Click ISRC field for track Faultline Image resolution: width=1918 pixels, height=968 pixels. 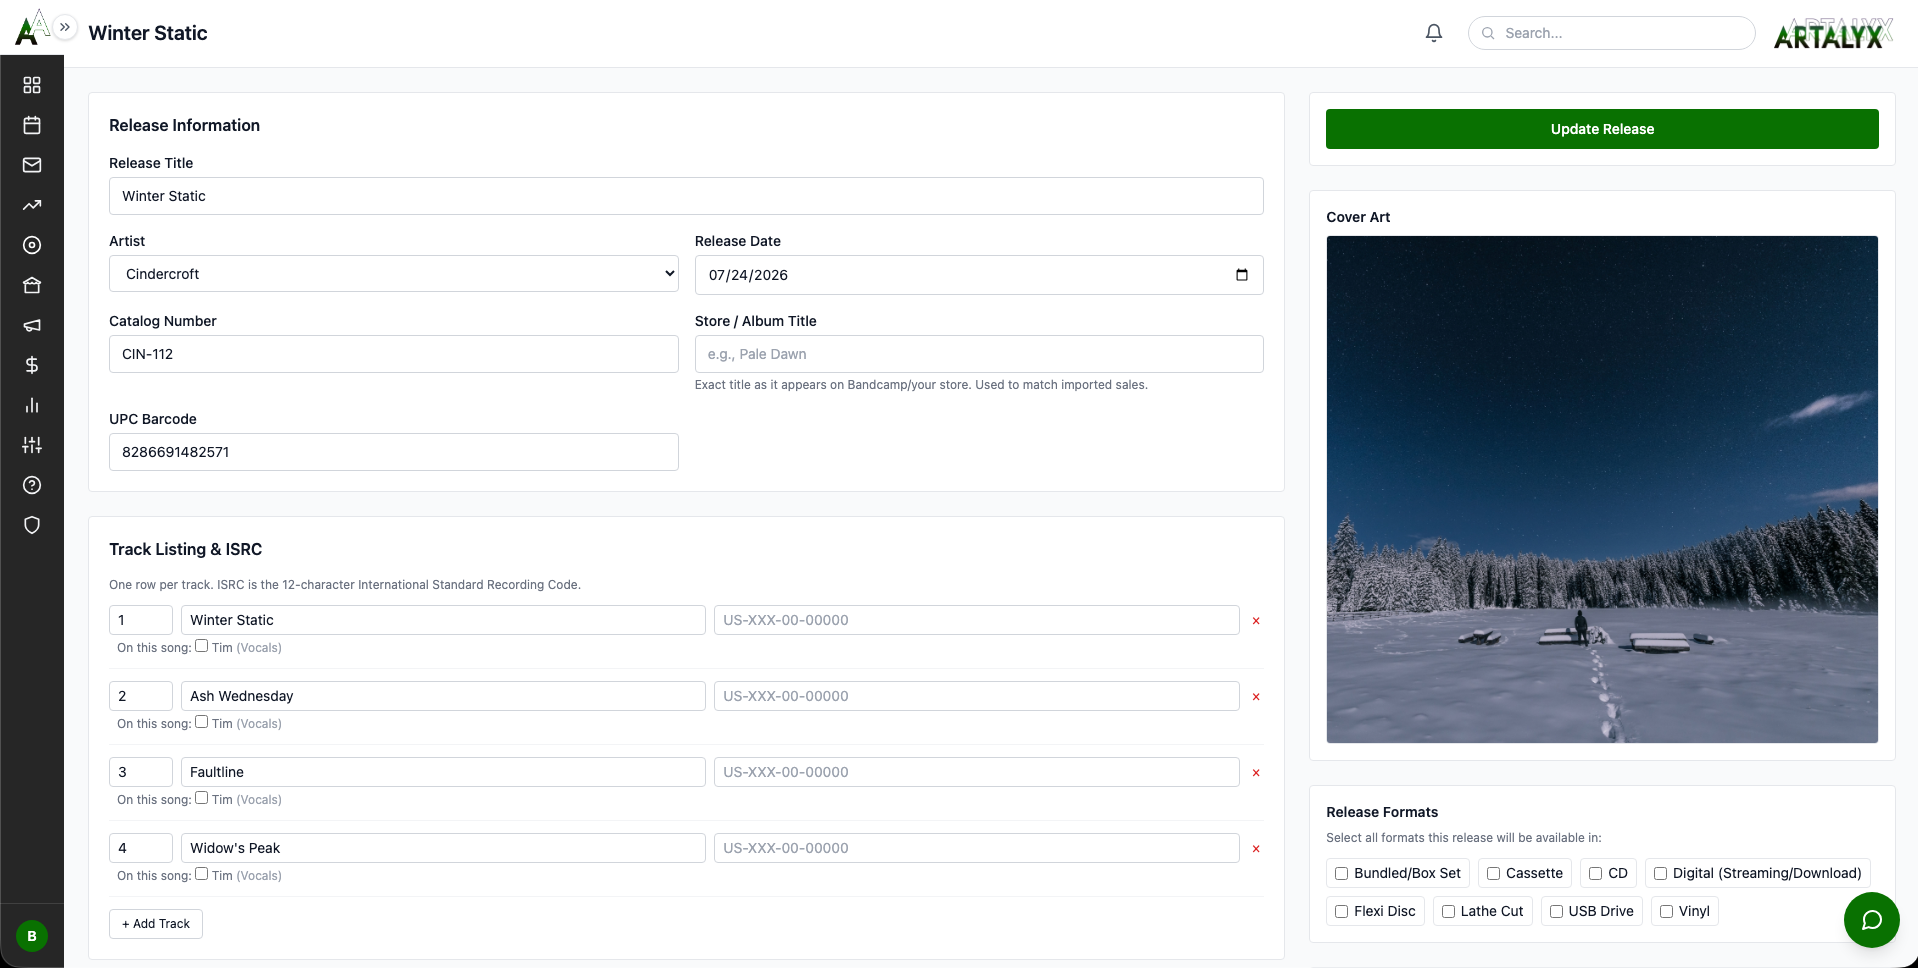[x=977, y=772]
